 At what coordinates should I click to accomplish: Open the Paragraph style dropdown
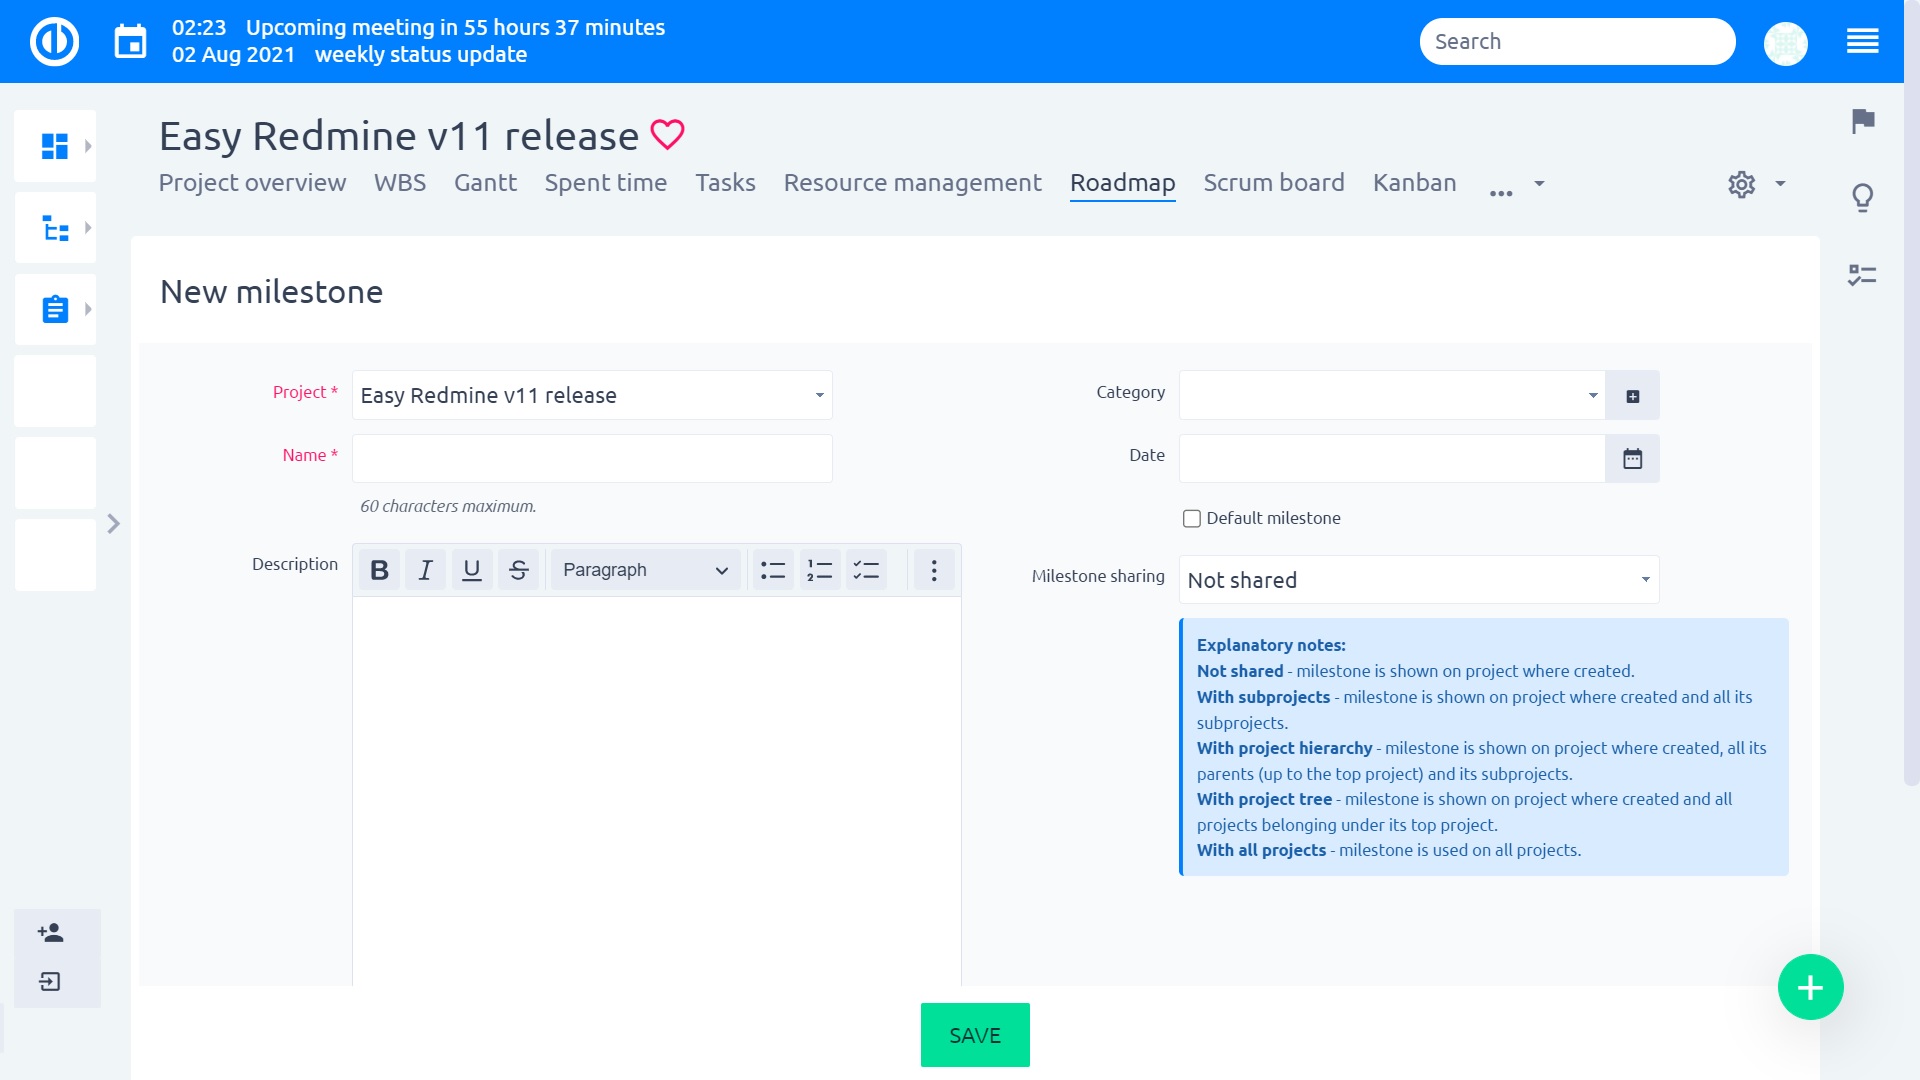645,569
